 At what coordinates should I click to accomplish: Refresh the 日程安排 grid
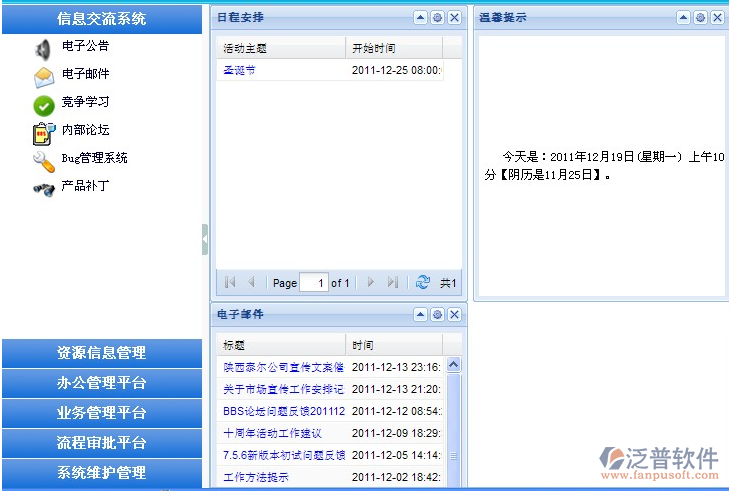pos(423,282)
